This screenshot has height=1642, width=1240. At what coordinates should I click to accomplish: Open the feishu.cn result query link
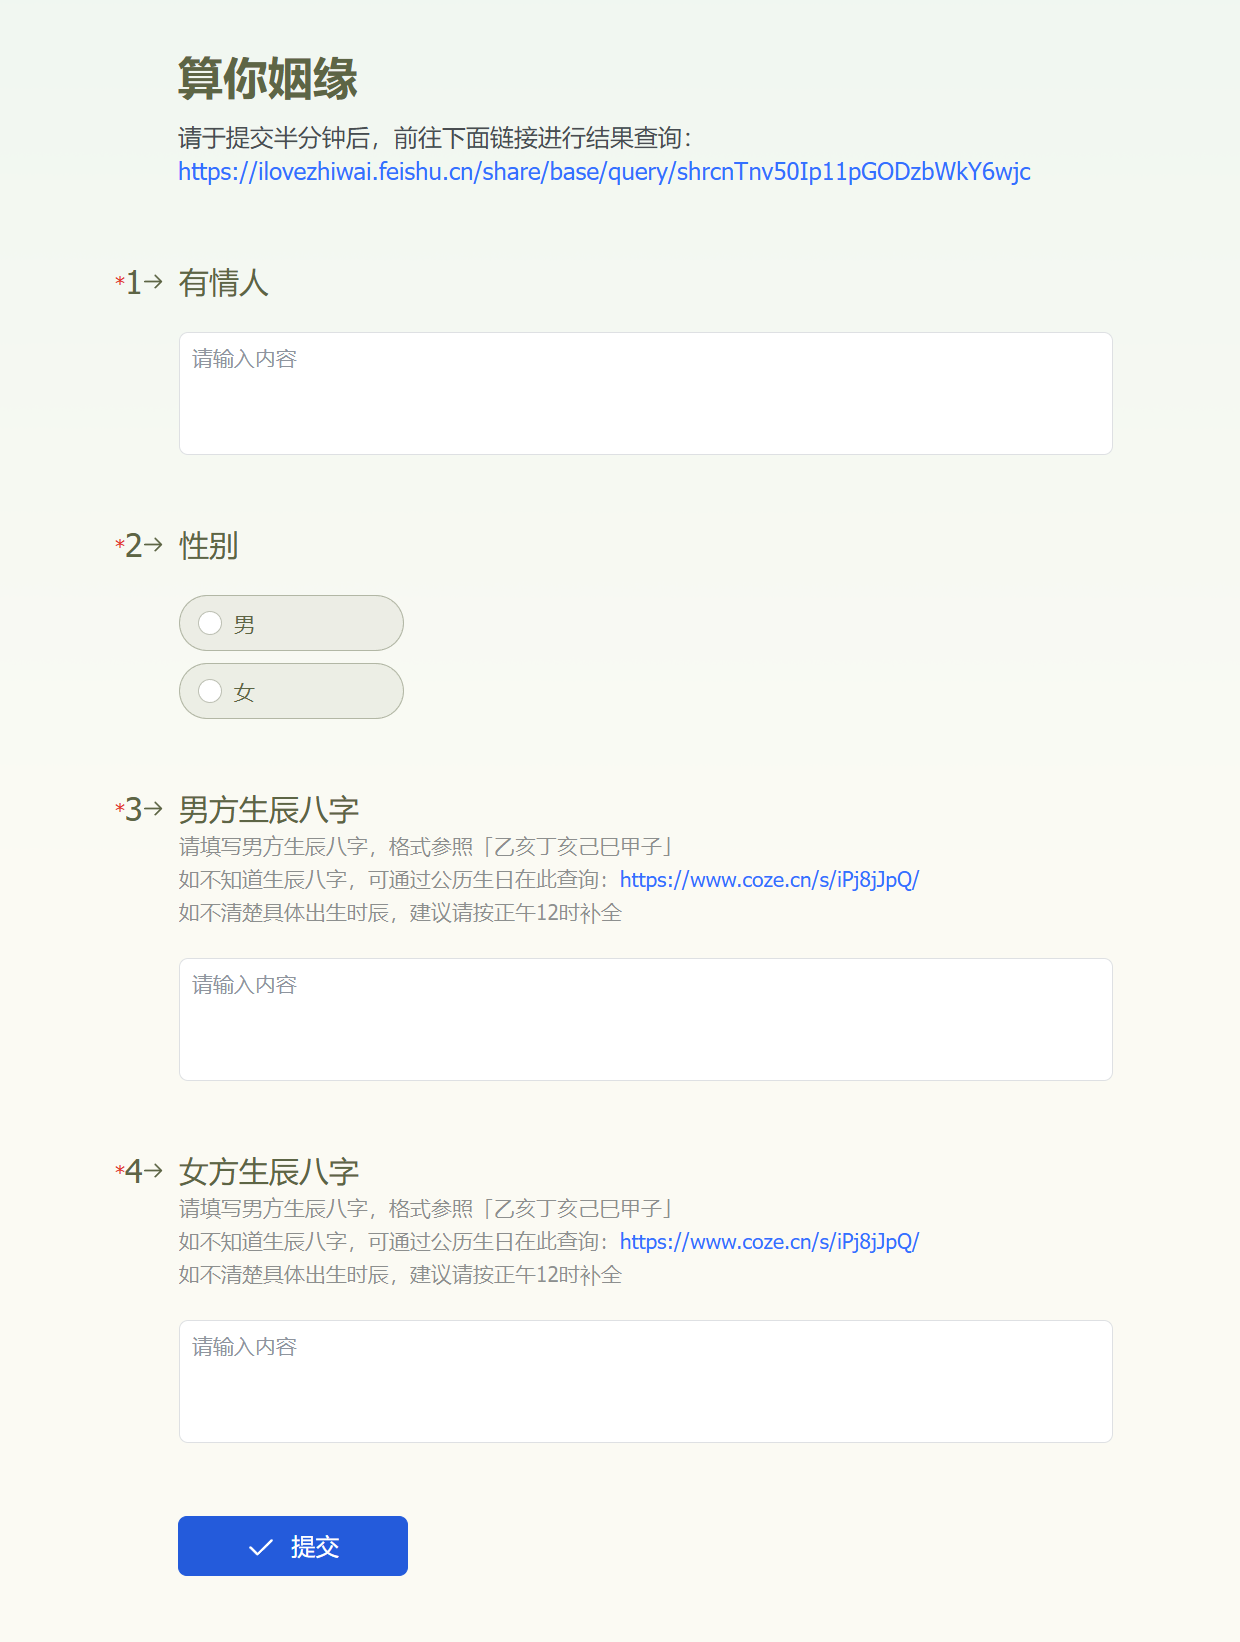point(604,172)
